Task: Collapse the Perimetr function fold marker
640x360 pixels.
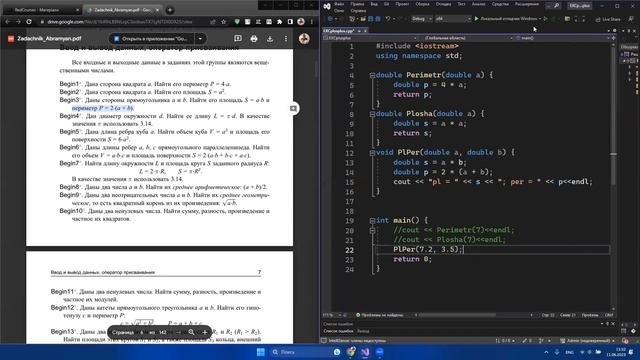Action: tap(372, 75)
